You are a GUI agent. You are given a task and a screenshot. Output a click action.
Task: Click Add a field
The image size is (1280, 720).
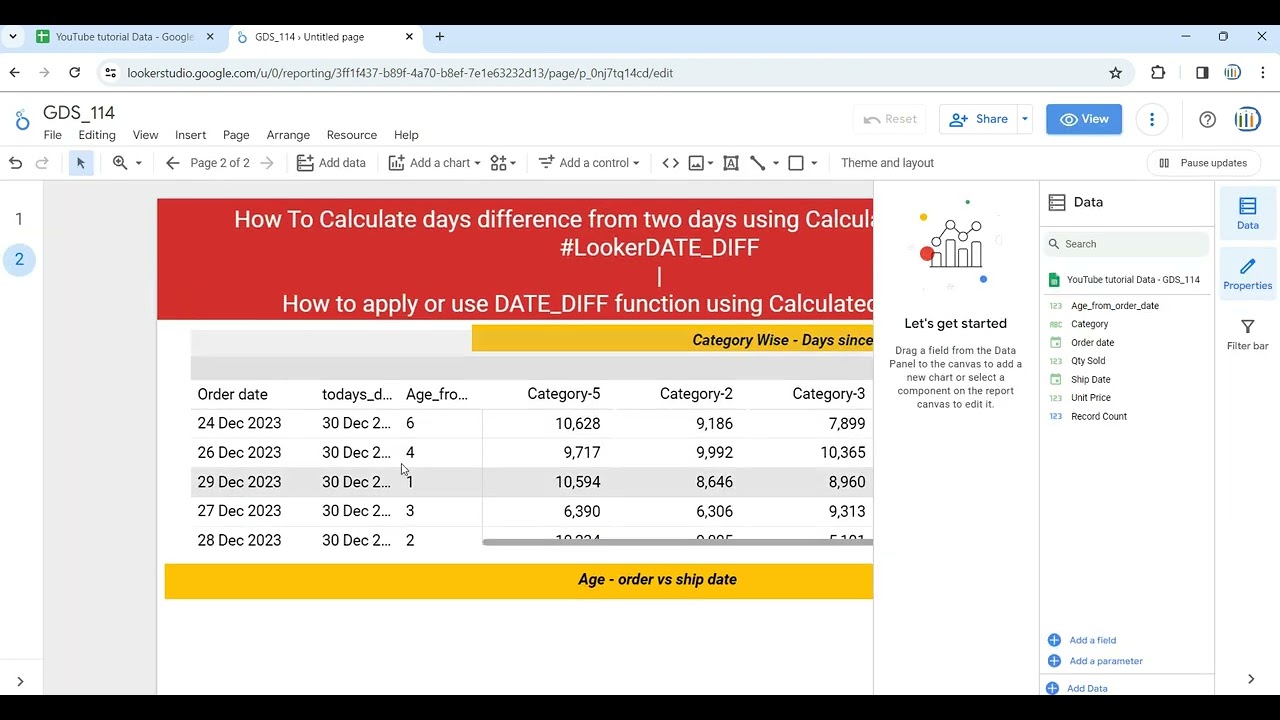pos(1082,640)
